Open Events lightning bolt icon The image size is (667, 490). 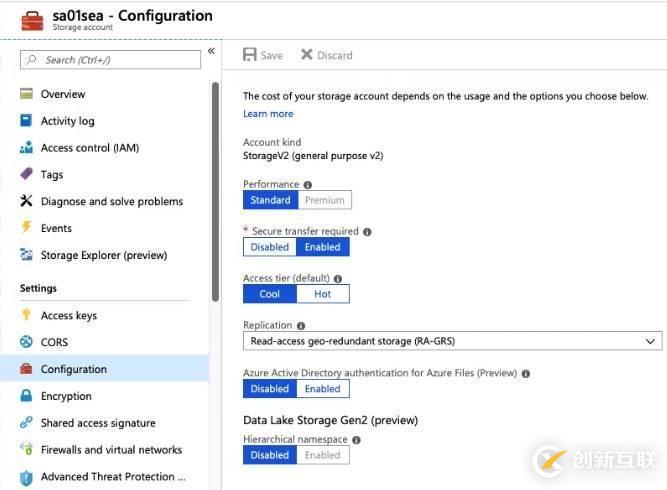[x=26, y=228]
